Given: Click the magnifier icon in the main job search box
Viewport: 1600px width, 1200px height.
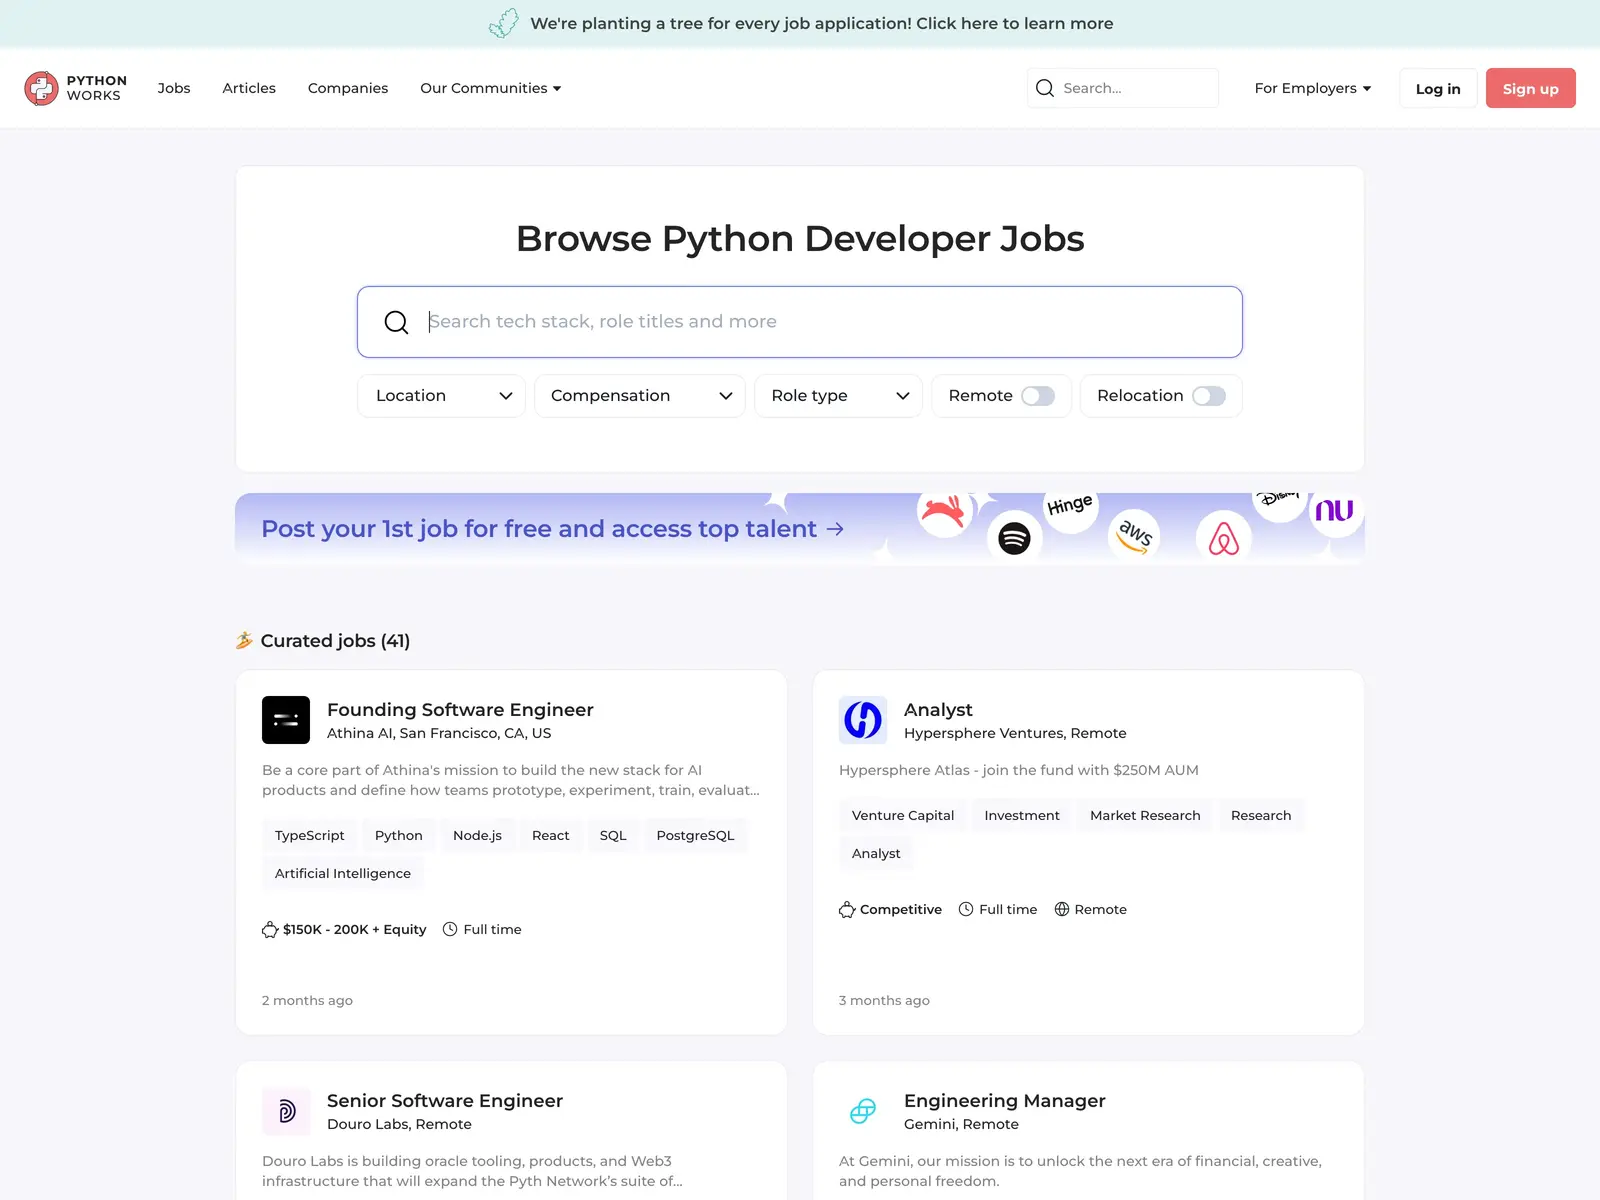Looking at the screenshot, I should point(396,322).
